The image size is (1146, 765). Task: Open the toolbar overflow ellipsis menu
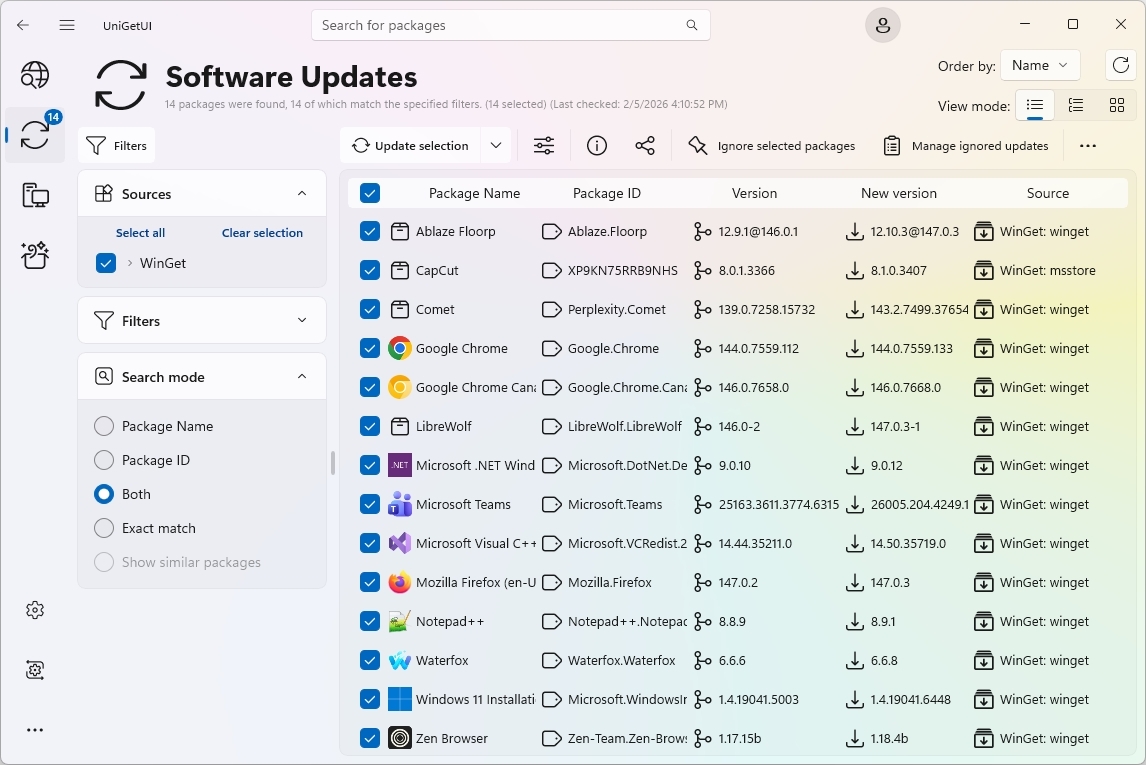click(x=1087, y=145)
